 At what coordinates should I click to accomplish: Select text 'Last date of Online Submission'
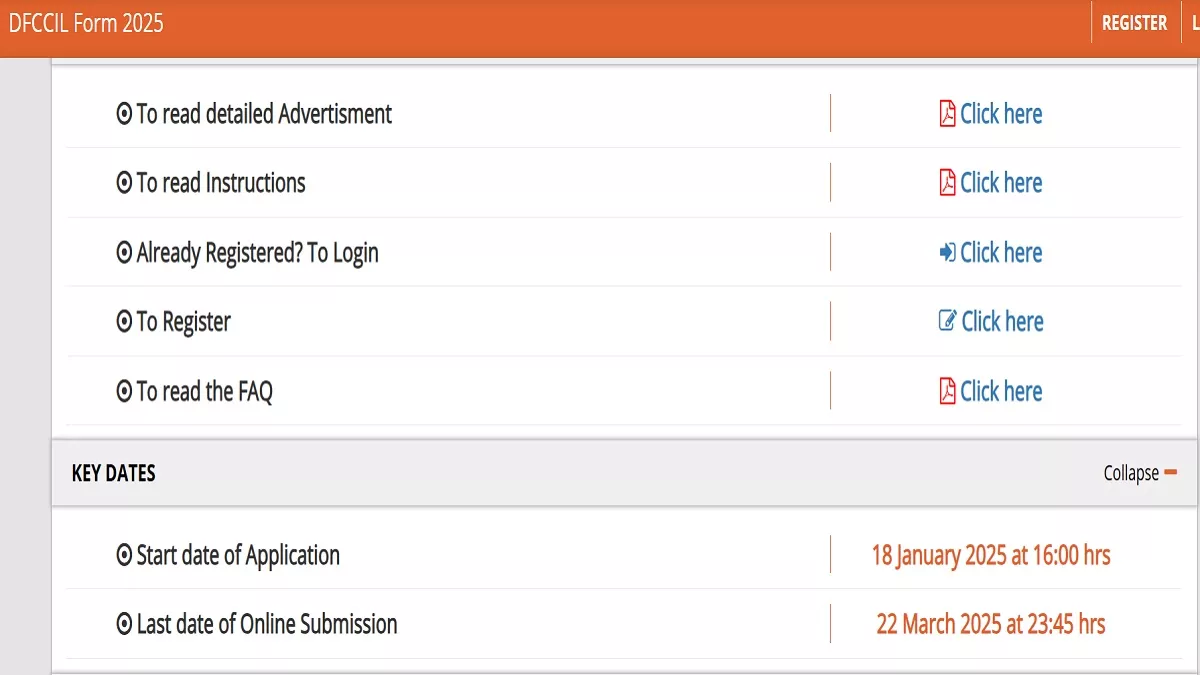(x=267, y=625)
